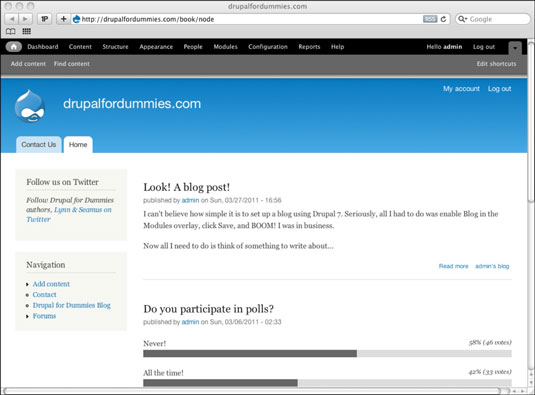Screen dimensions: 535x395
Task: Click the Find content shortcut
Action: pos(72,64)
